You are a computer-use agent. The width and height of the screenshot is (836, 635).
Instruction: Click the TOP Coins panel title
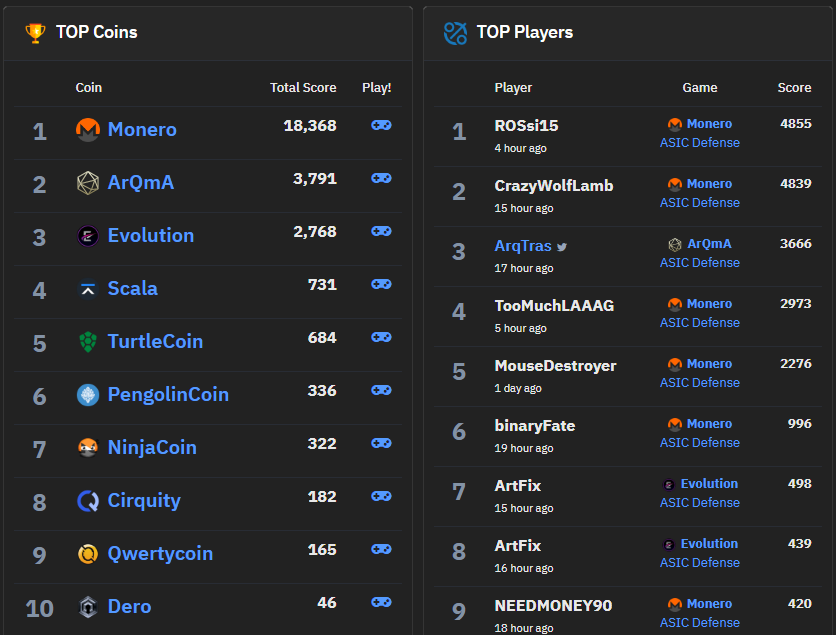(97, 33)
